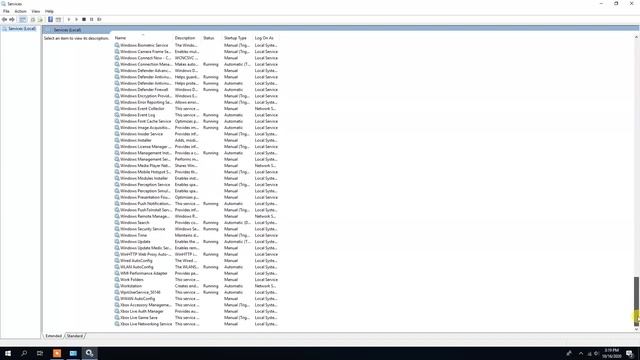
Task: Switch to the Extended tab
Action: click(53, 336)
